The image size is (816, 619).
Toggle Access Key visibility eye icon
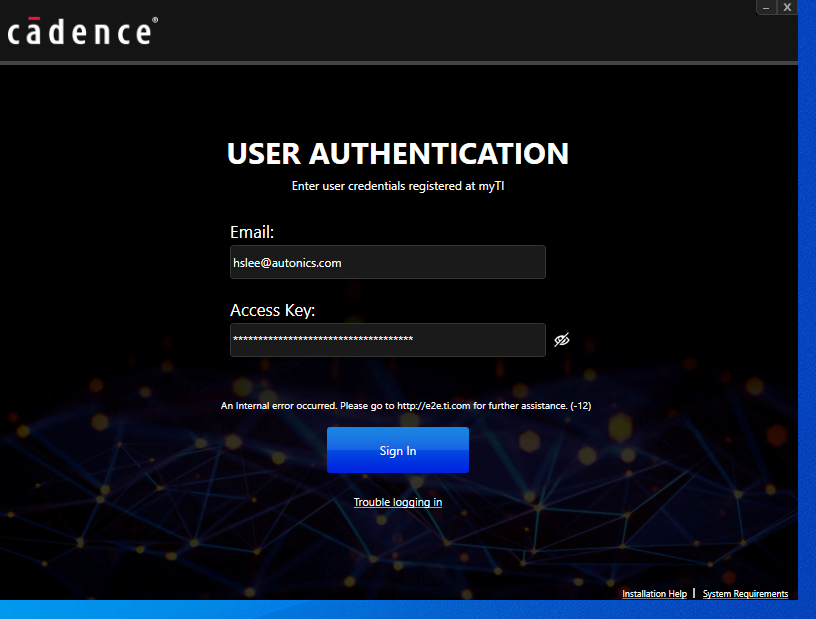pos(562,340)
